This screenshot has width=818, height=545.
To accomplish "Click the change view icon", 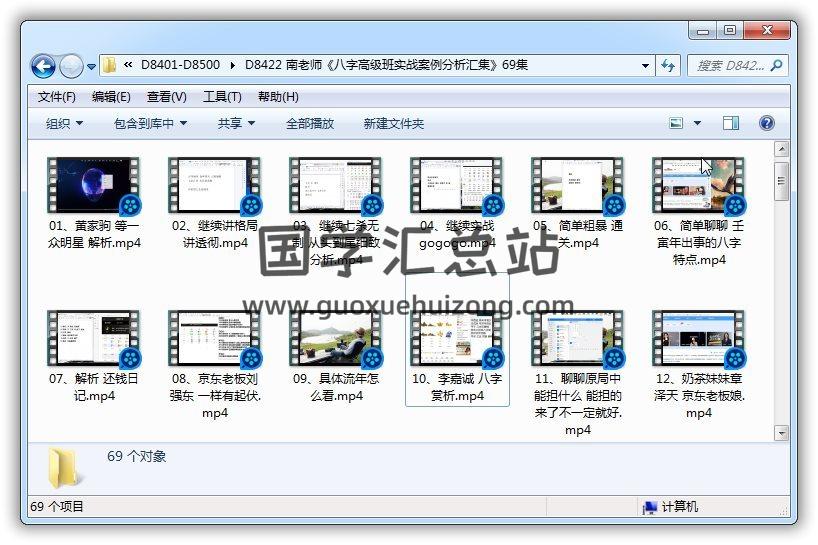I will tap(676, 124).
